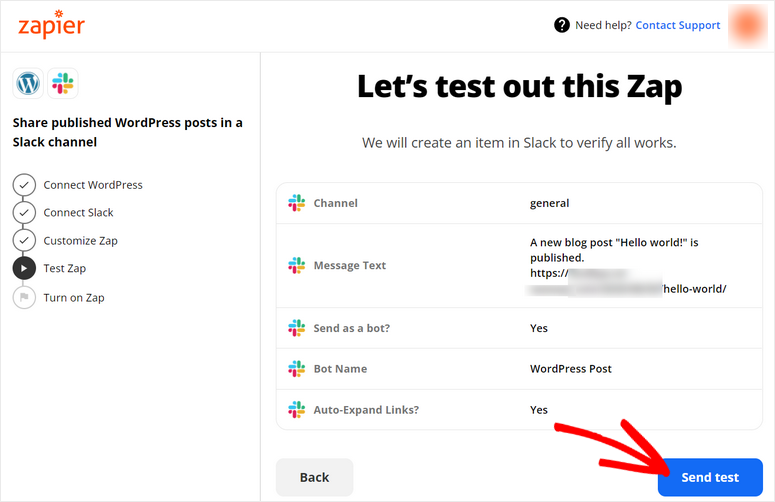Viewport: 775px width, 502px height.
Task: Open the Contact Support link
Action: 677,25
